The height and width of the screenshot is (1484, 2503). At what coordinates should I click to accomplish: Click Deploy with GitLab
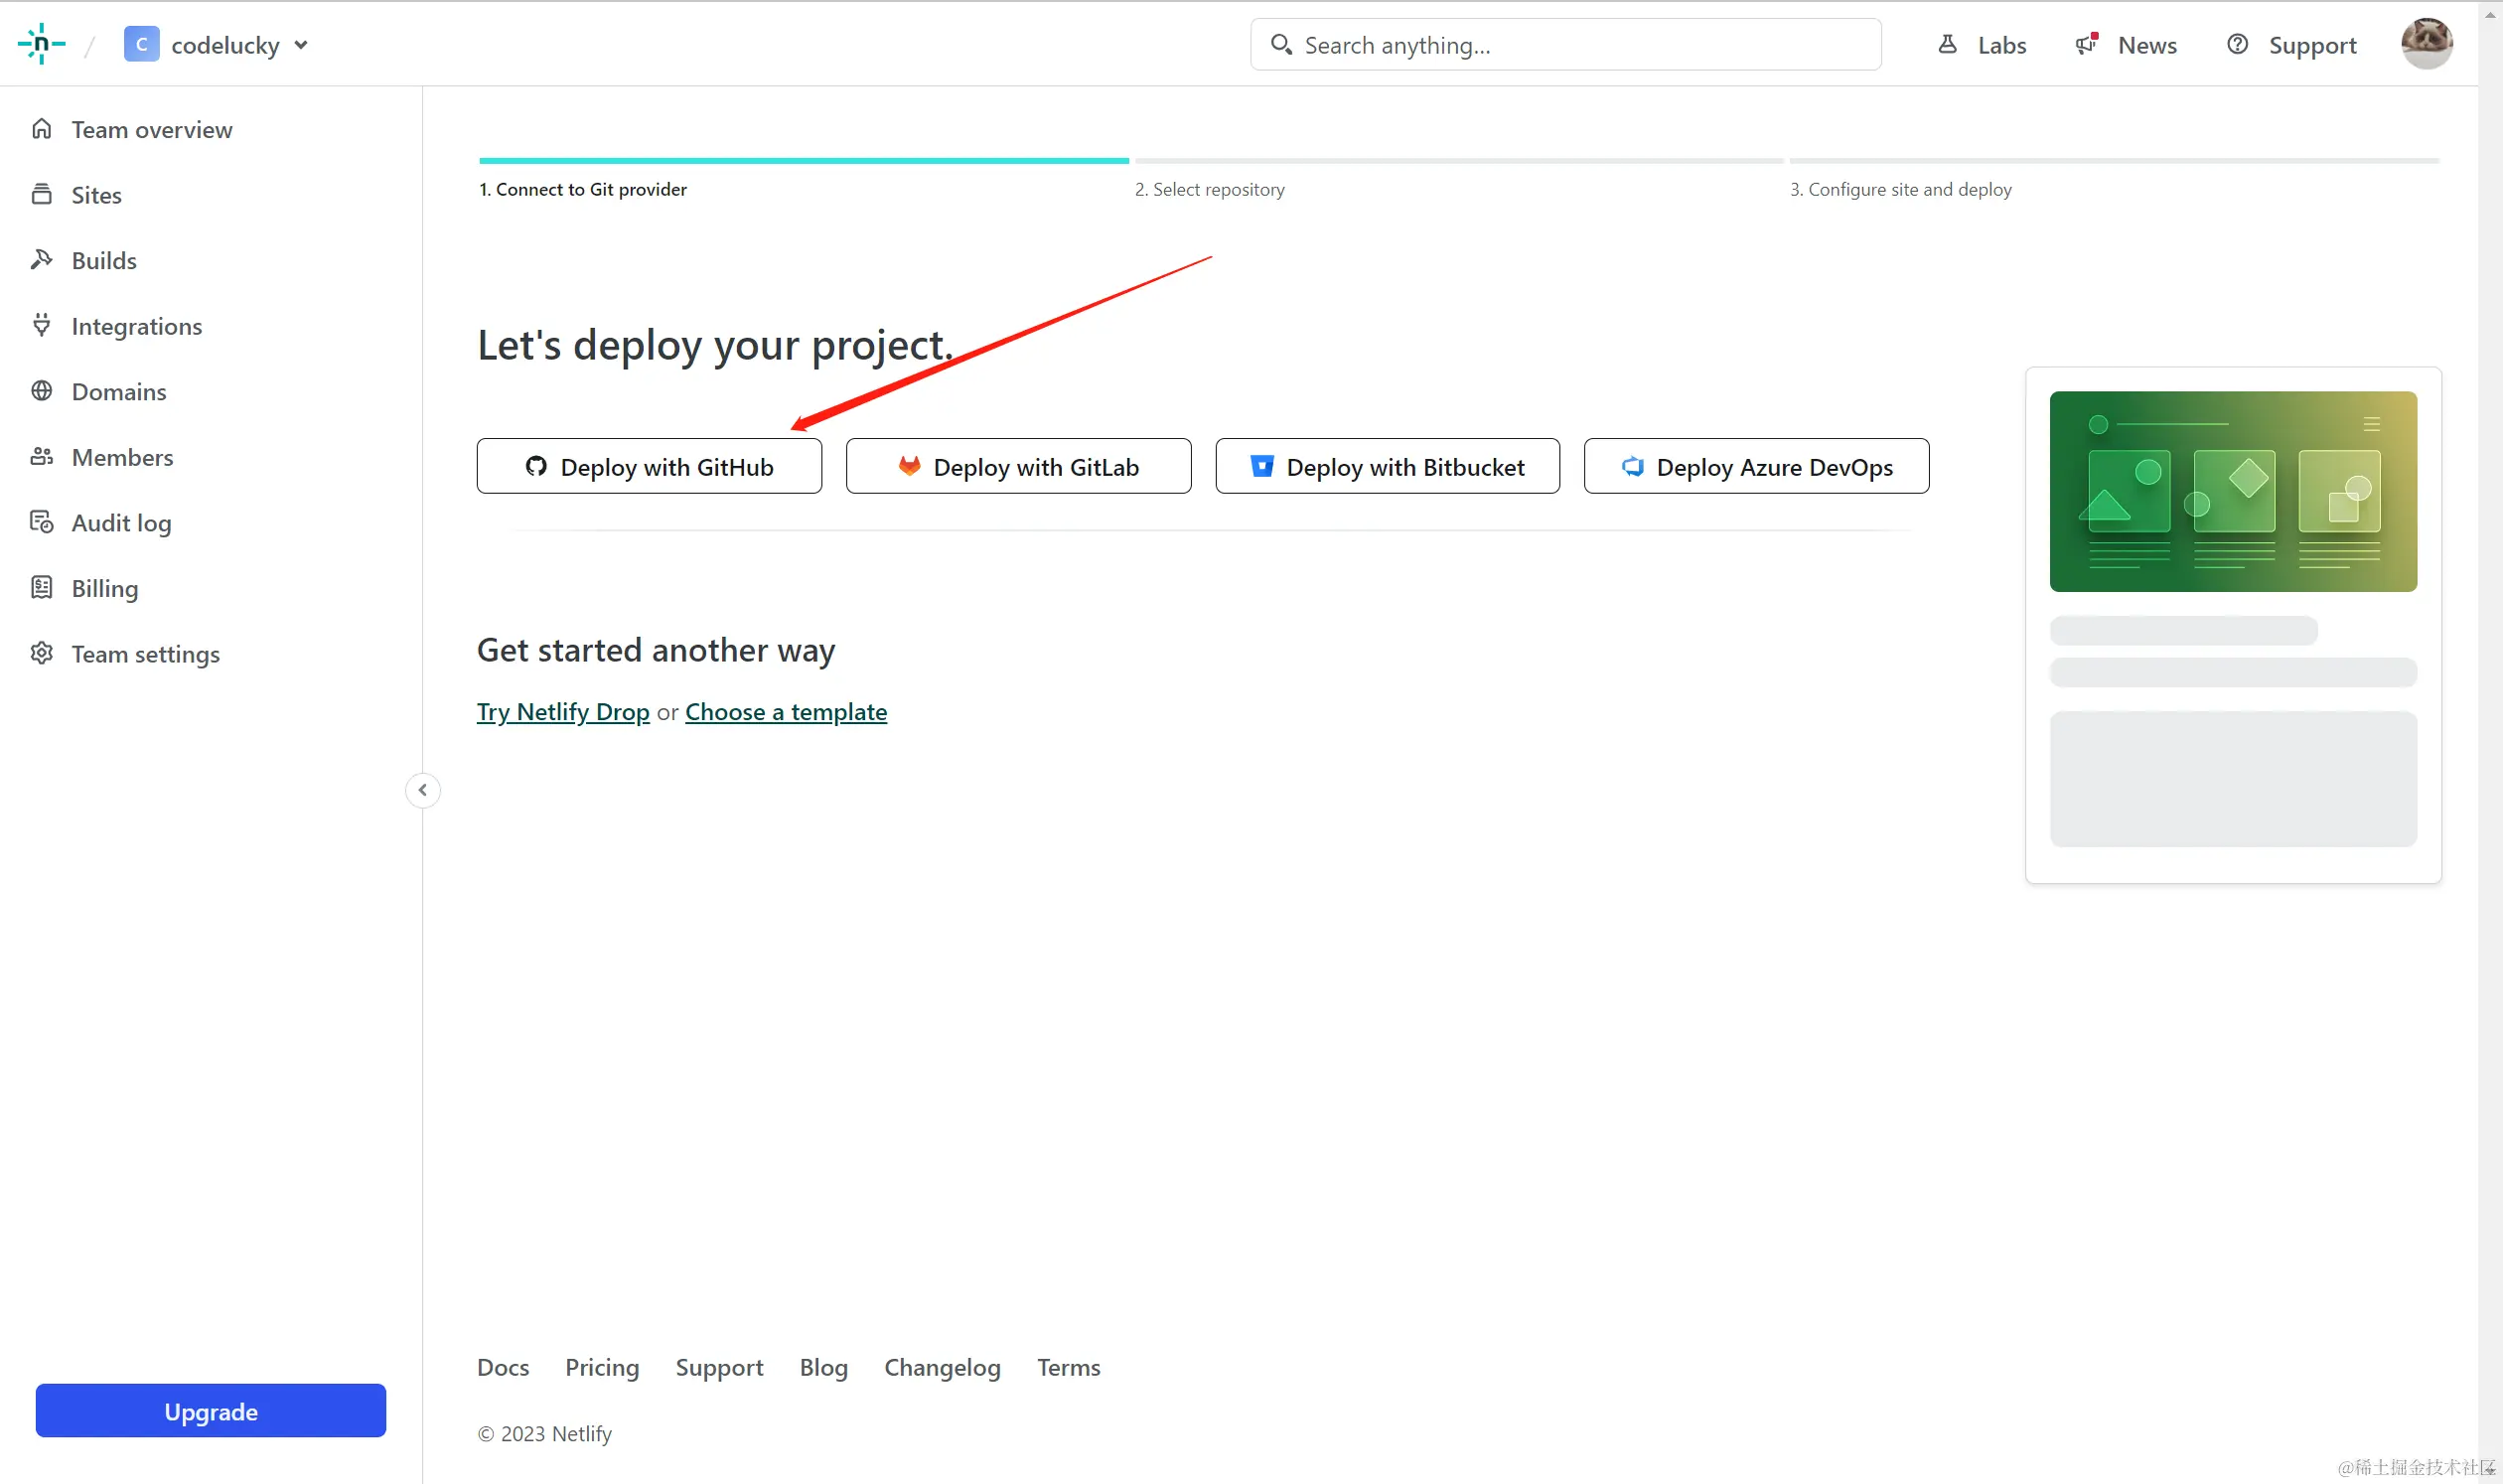(1018, 466)
